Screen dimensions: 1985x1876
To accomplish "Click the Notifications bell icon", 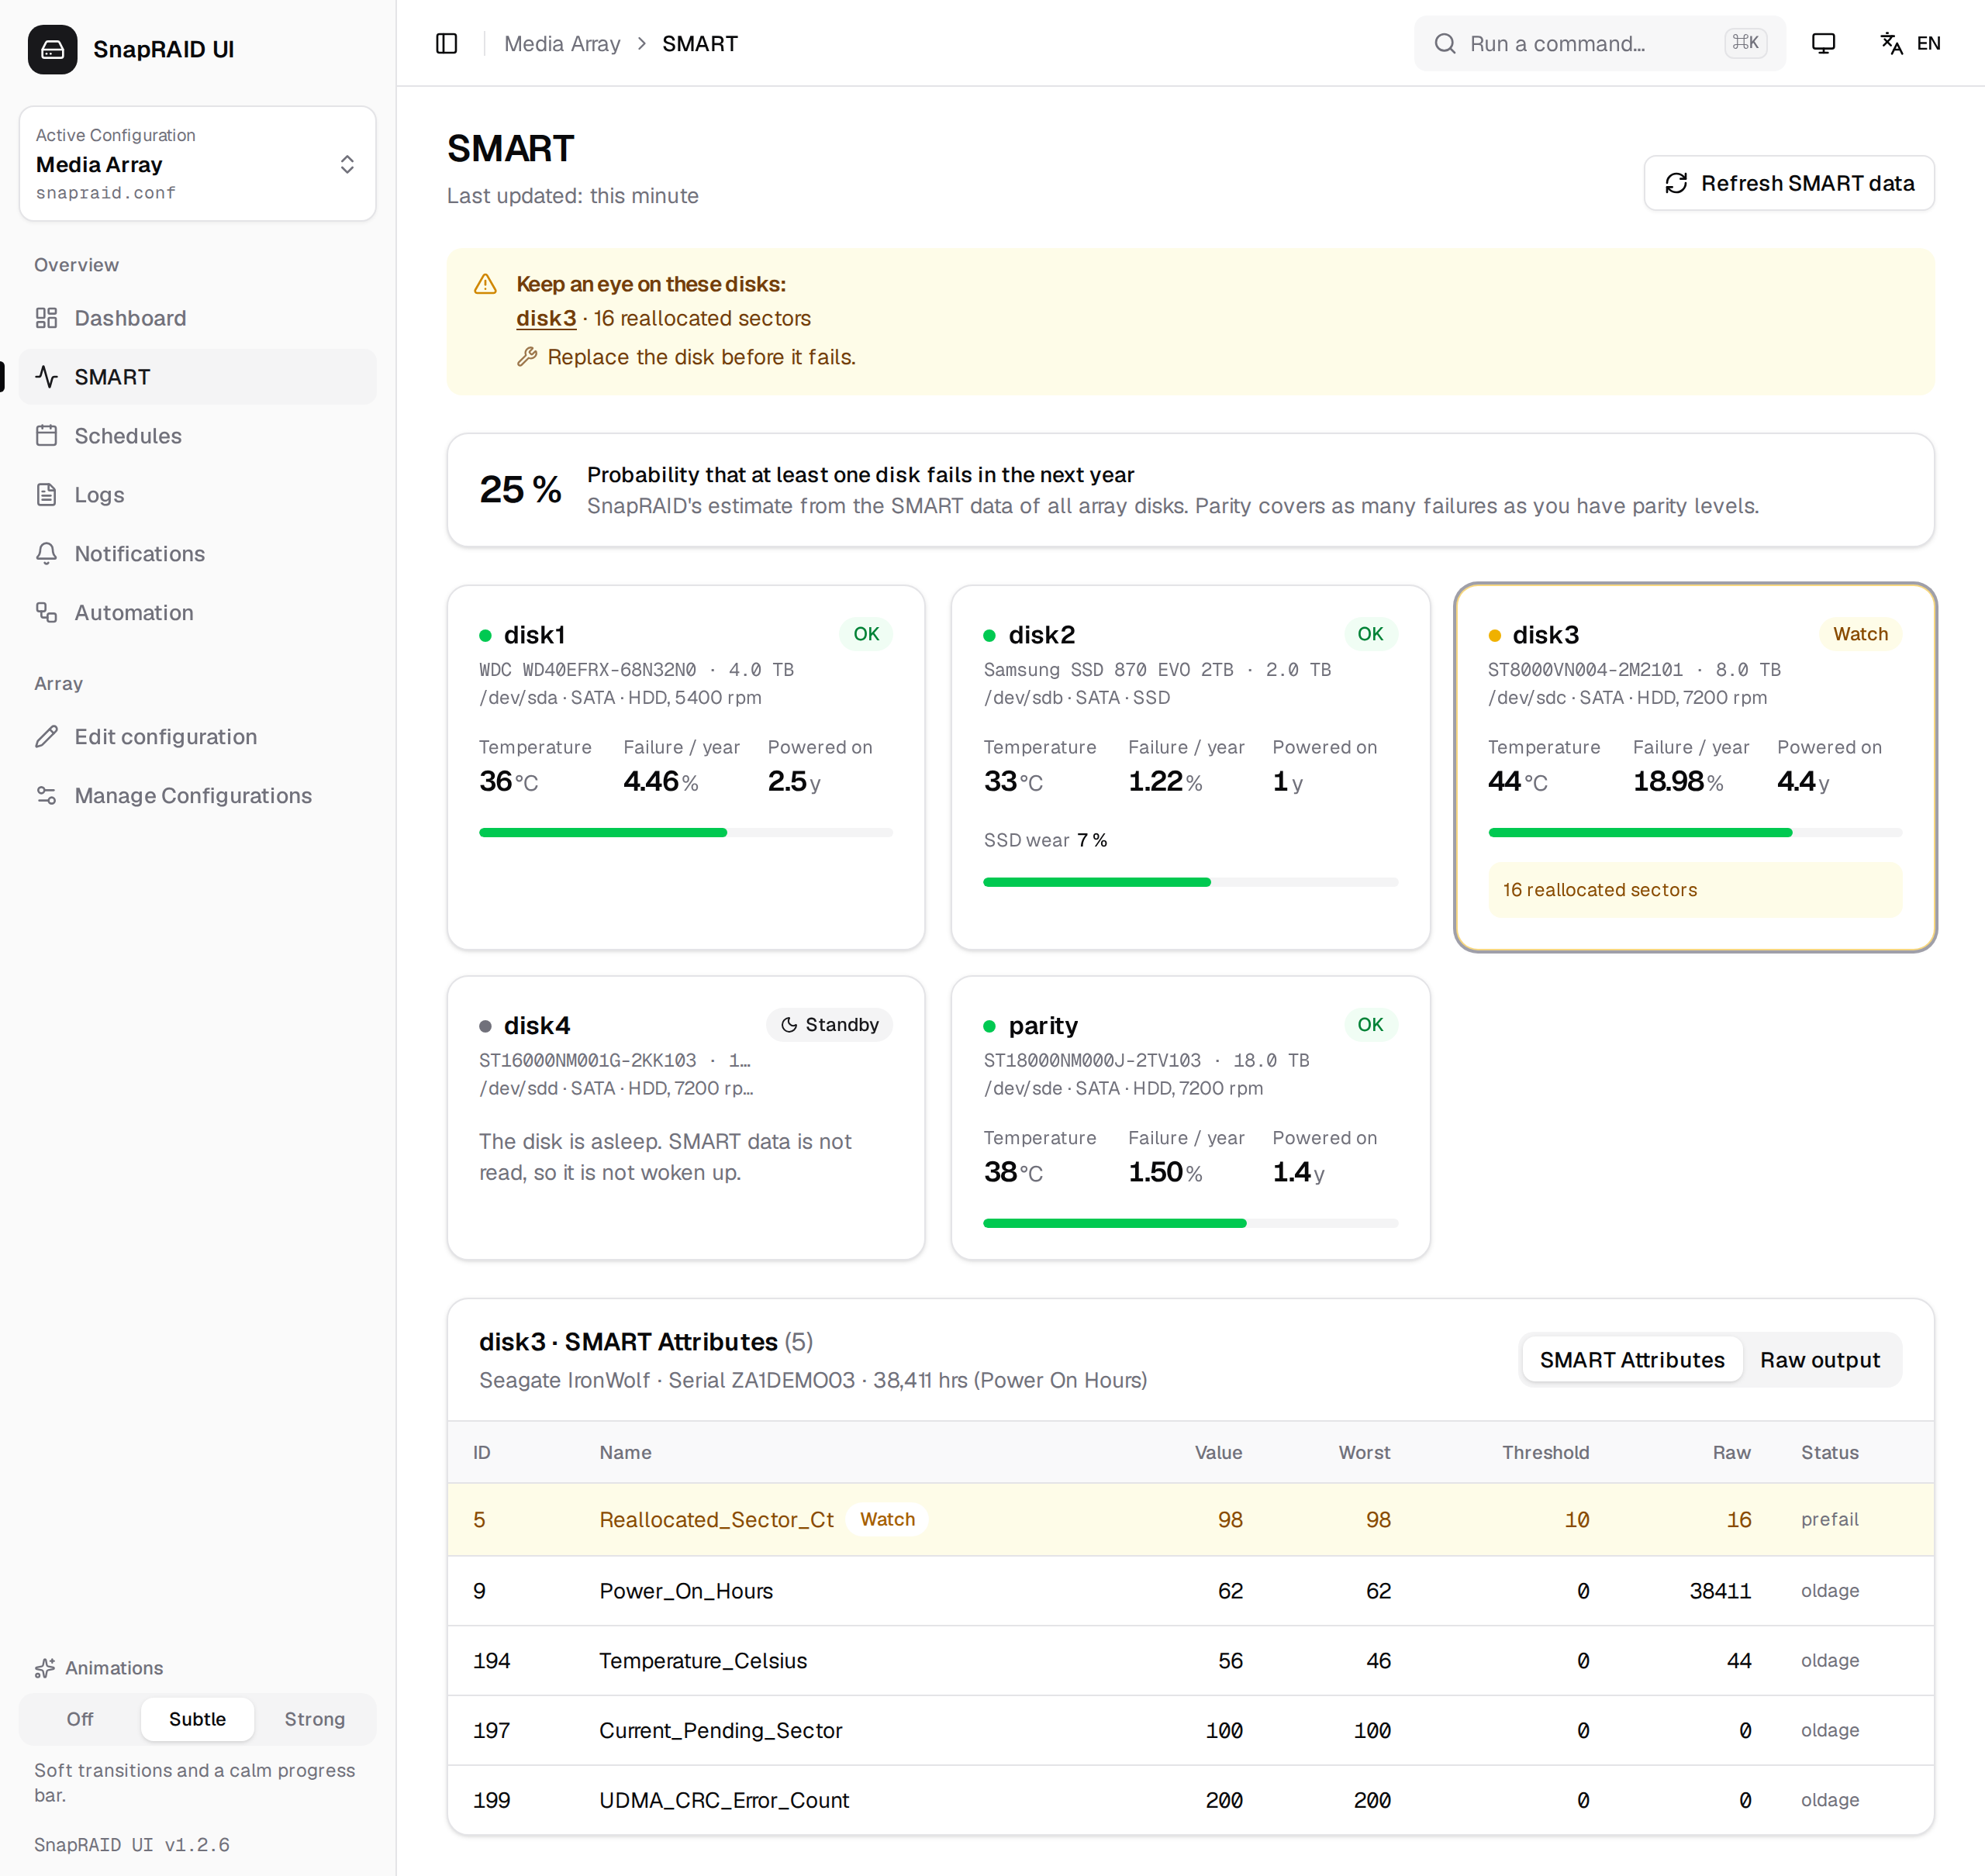I will click(47, 554).
